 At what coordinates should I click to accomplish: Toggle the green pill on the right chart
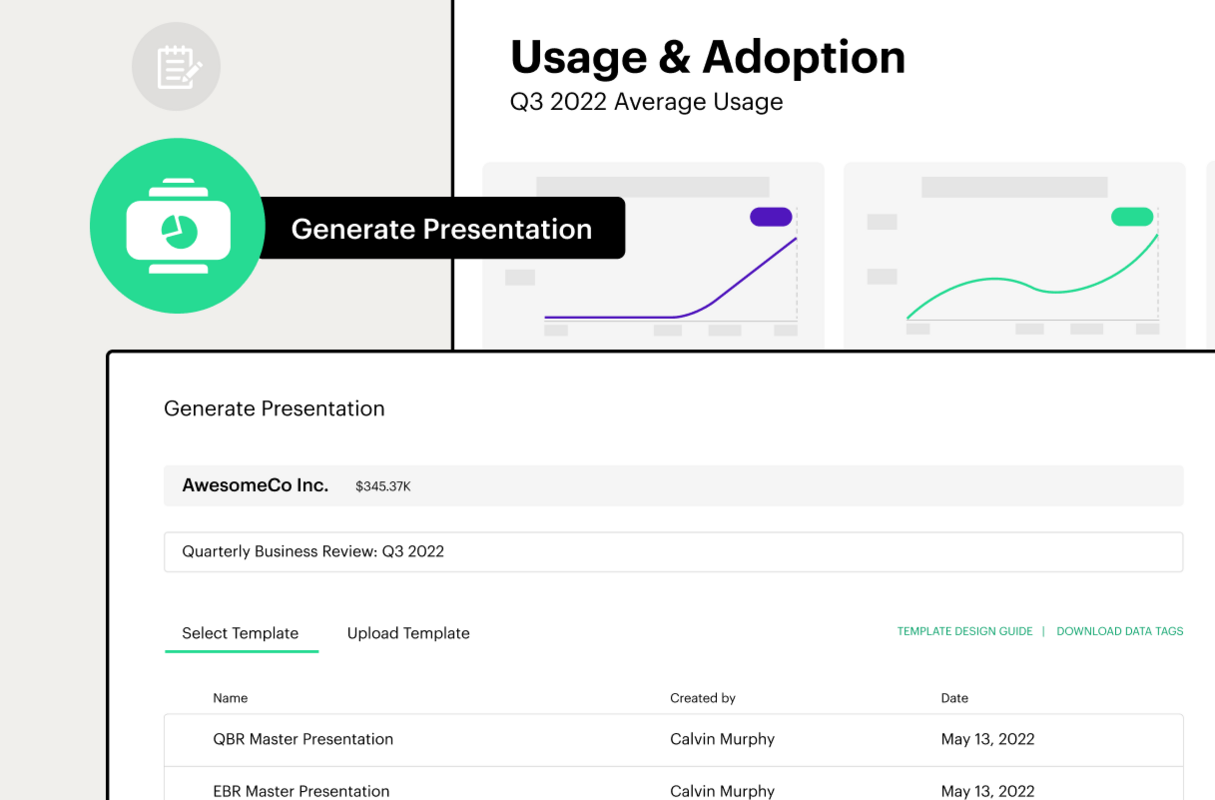[1132, 216]
